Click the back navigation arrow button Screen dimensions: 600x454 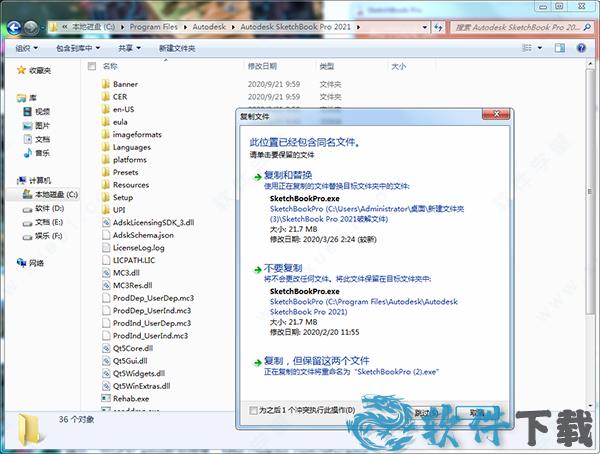[x=14, y=29]
